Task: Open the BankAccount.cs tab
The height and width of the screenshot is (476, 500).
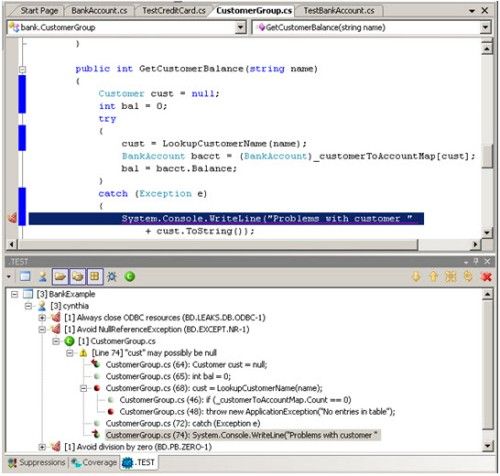Action: 99,11
